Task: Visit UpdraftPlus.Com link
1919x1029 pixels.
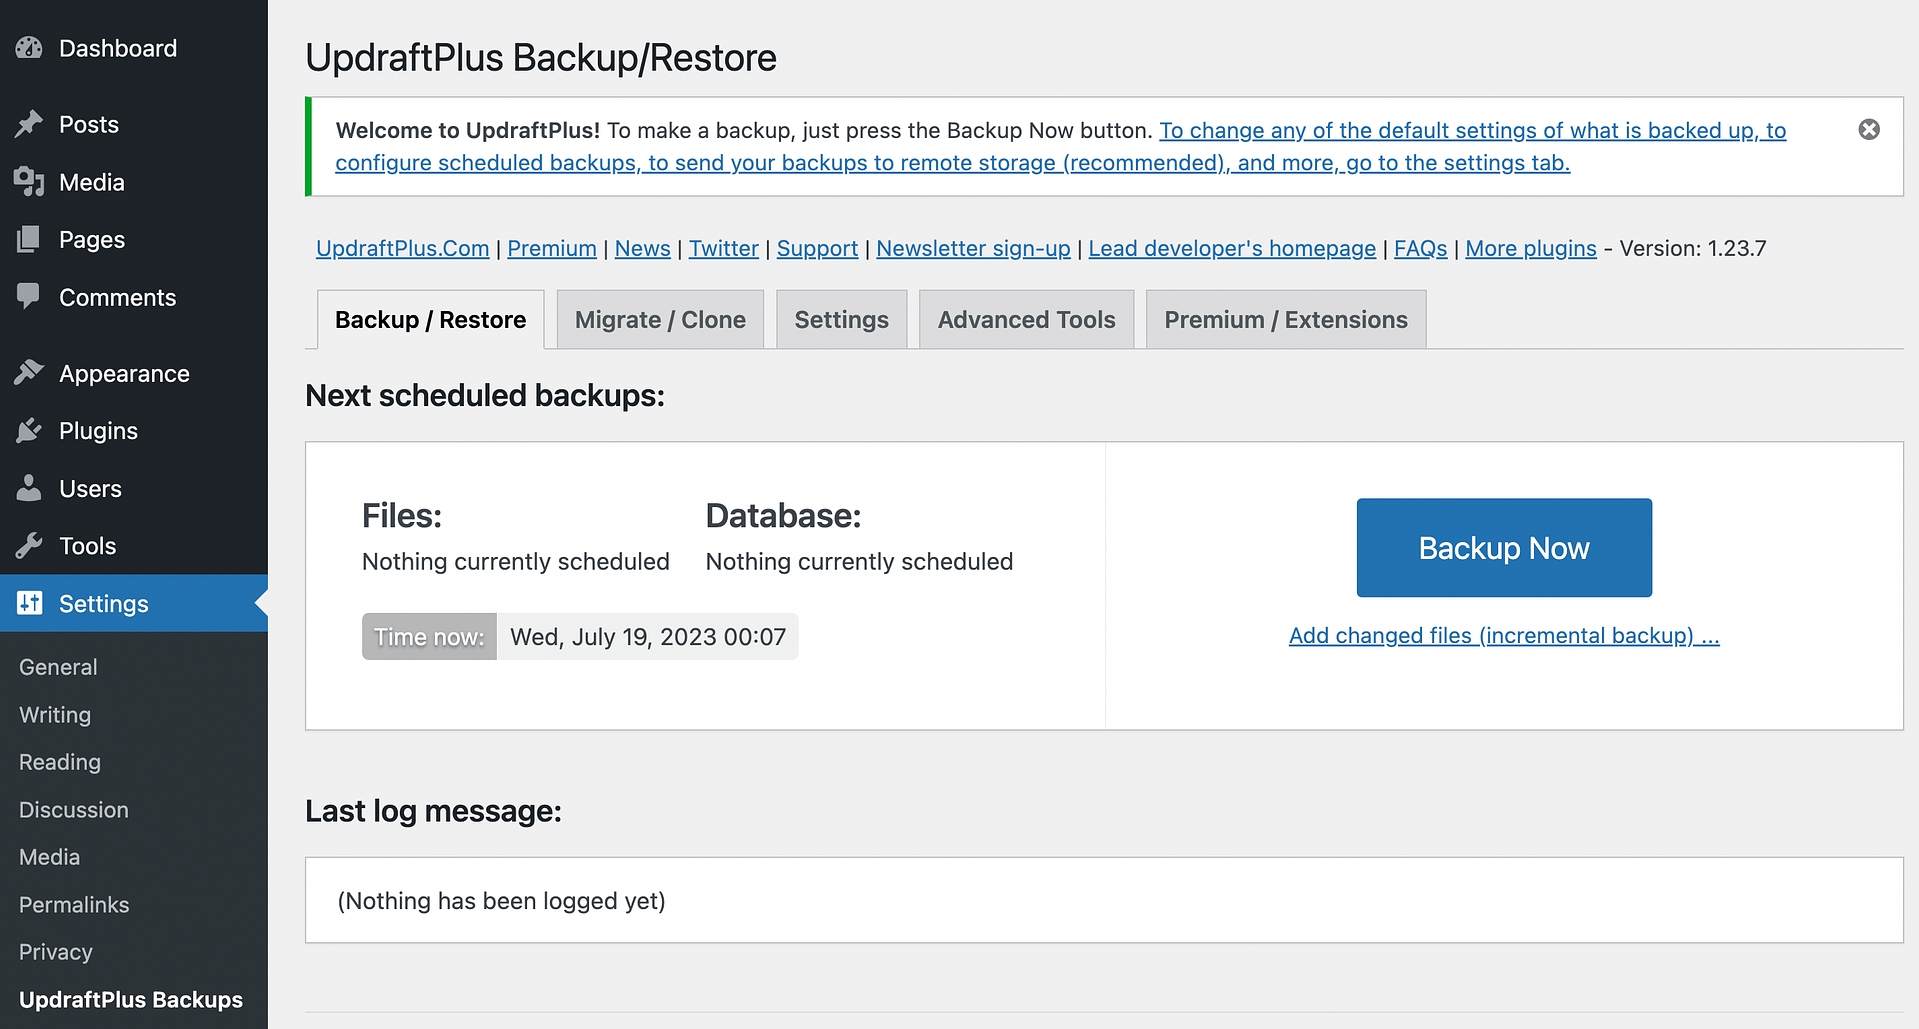Action: coord(403,248)
